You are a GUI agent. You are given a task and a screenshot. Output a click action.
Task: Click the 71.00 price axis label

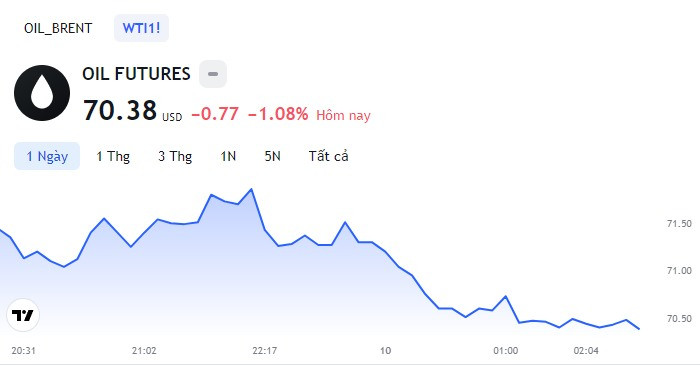[x=679, y=270]
